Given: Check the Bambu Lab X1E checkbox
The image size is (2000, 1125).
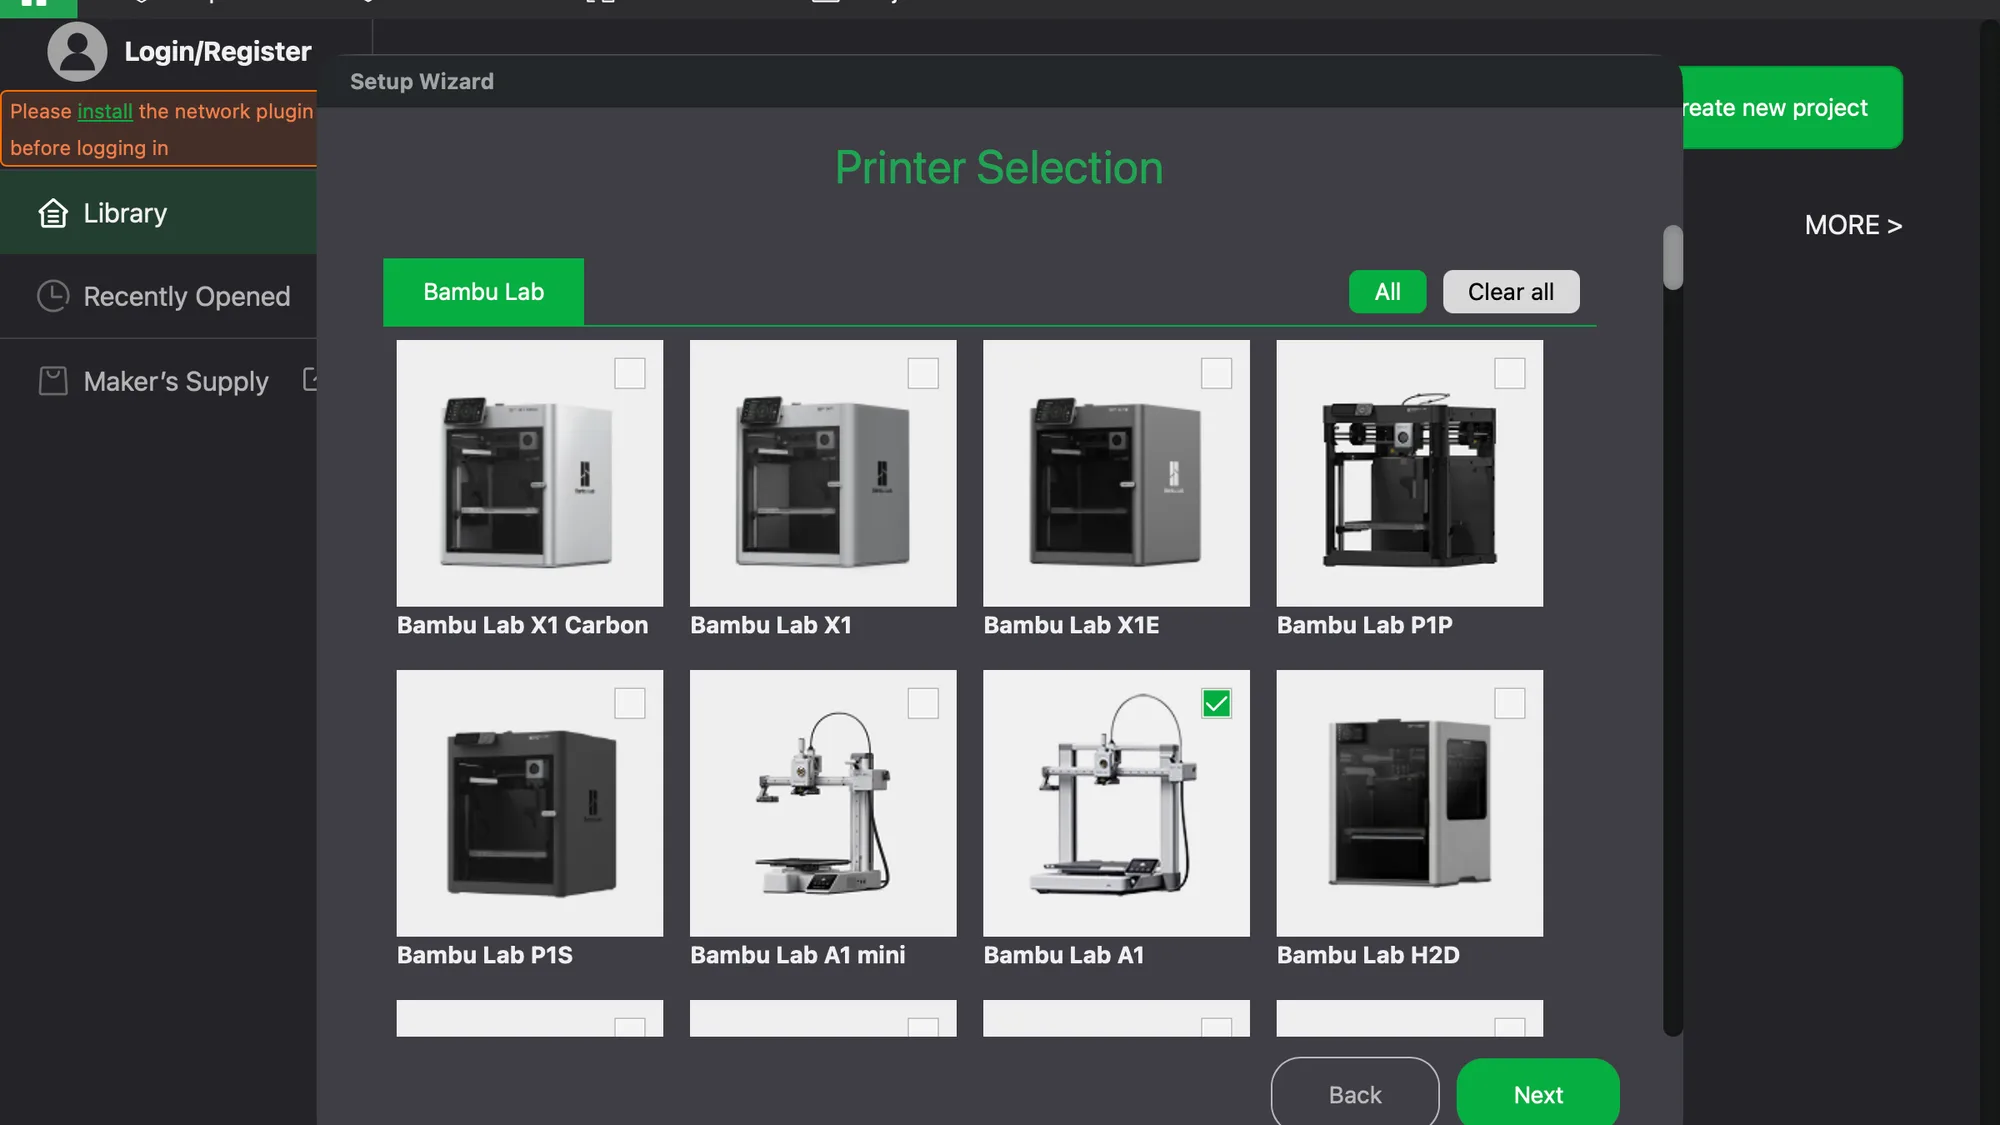Looking at the screenshot, I should (x=1216, y=373).
